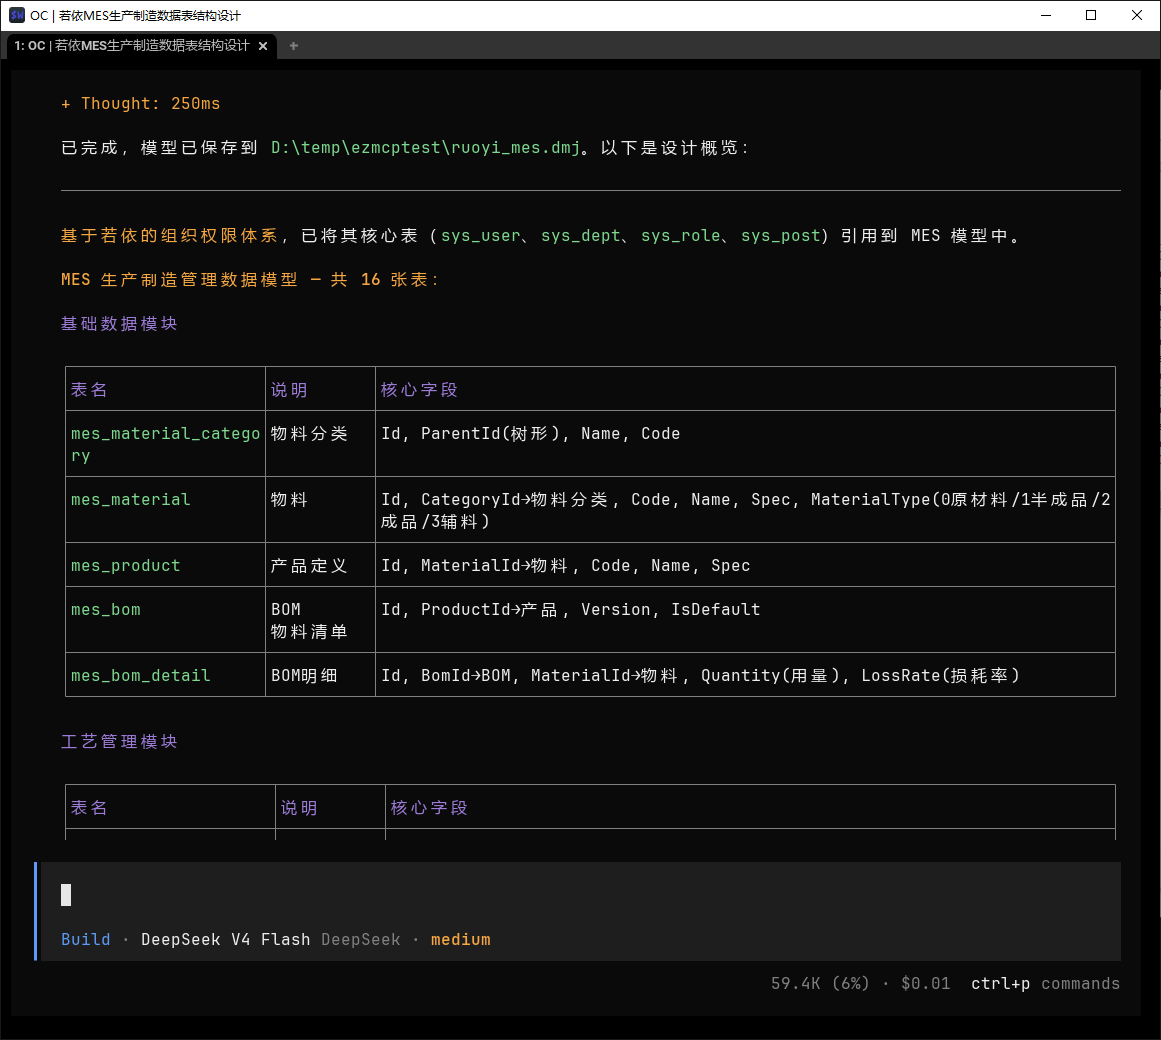Close the 若依MES tab
The width and height of the screenshot is (1161, 1040).
(x=263, y=46)
